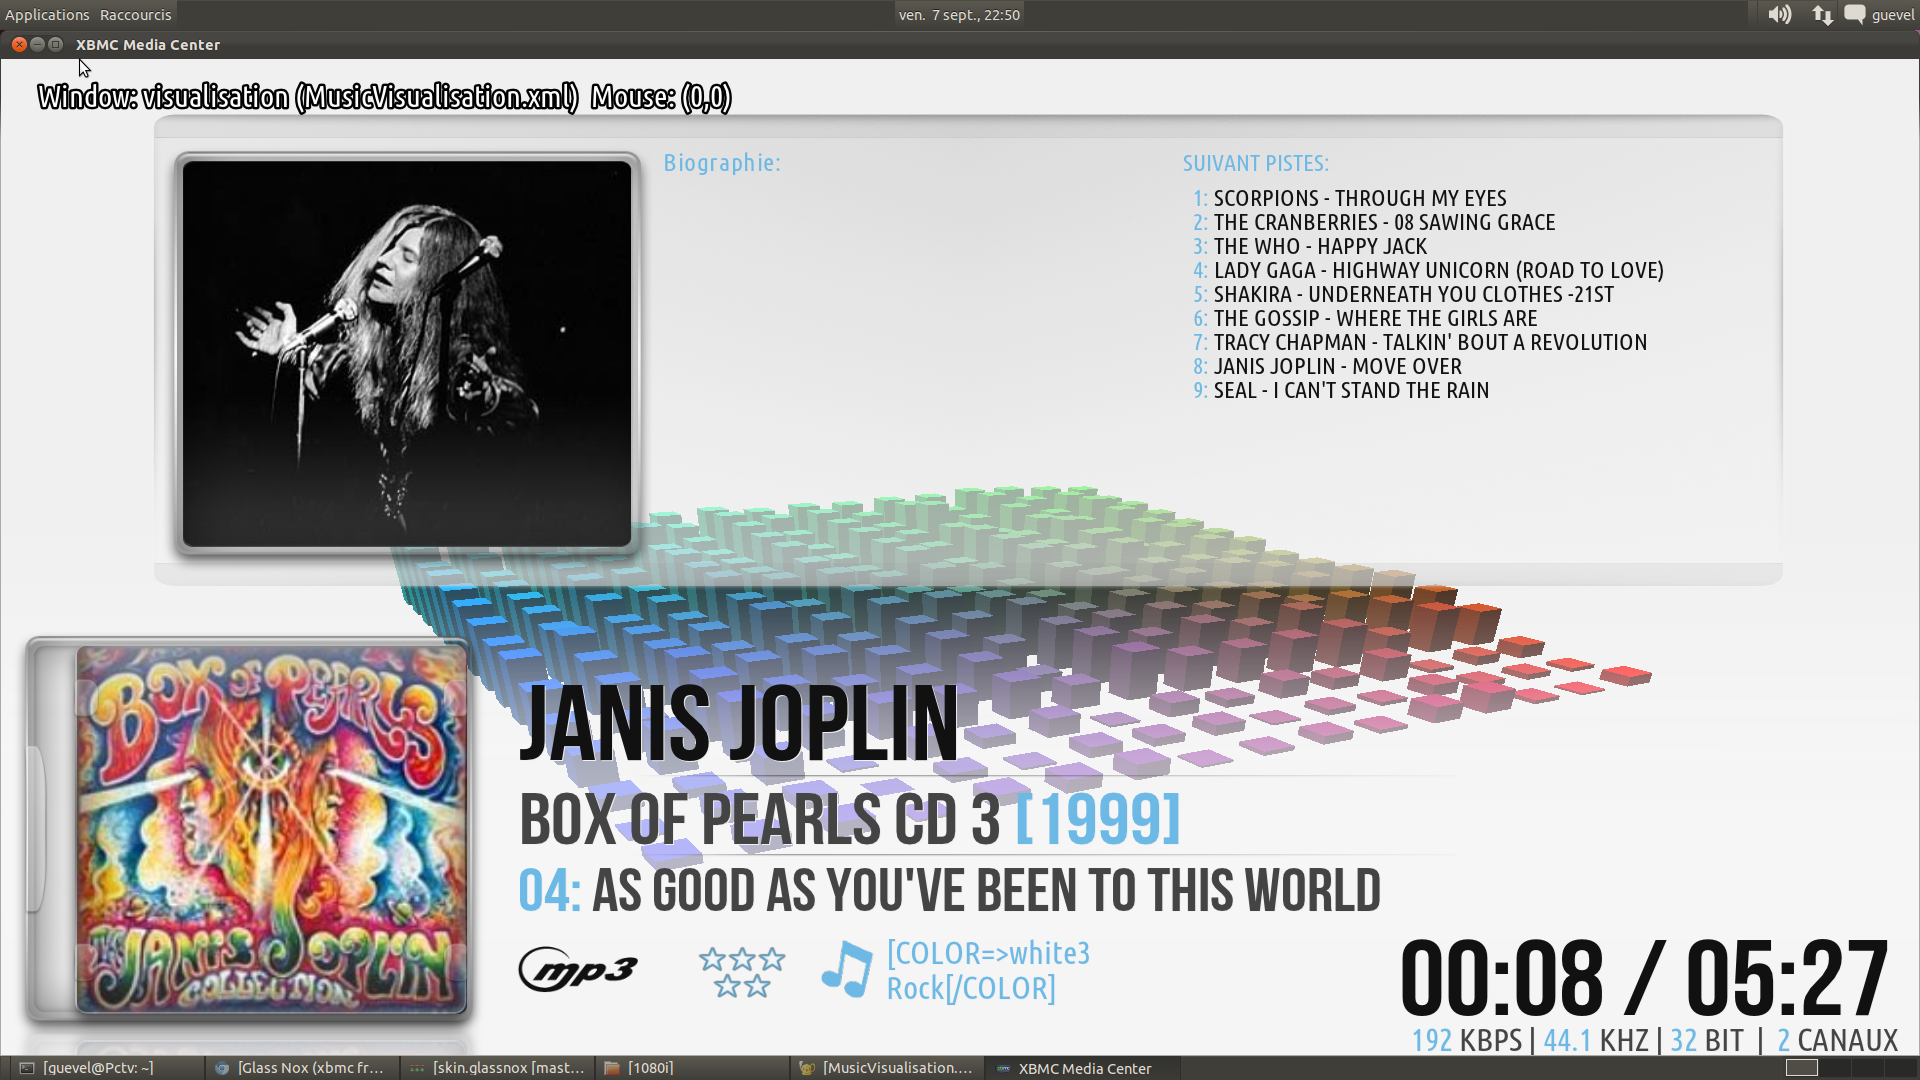The image size is (1920, 1080).
Task: Select Janis Joplin - Move Over track
Action: tap(1327, 366)
